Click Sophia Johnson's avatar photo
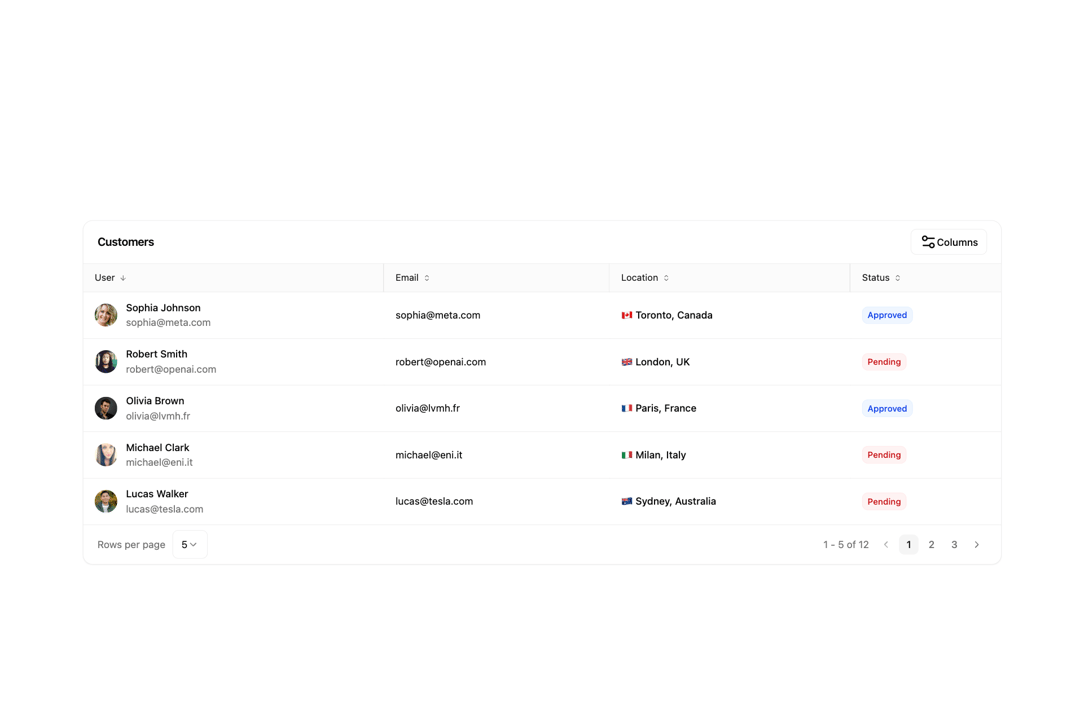 106,315
